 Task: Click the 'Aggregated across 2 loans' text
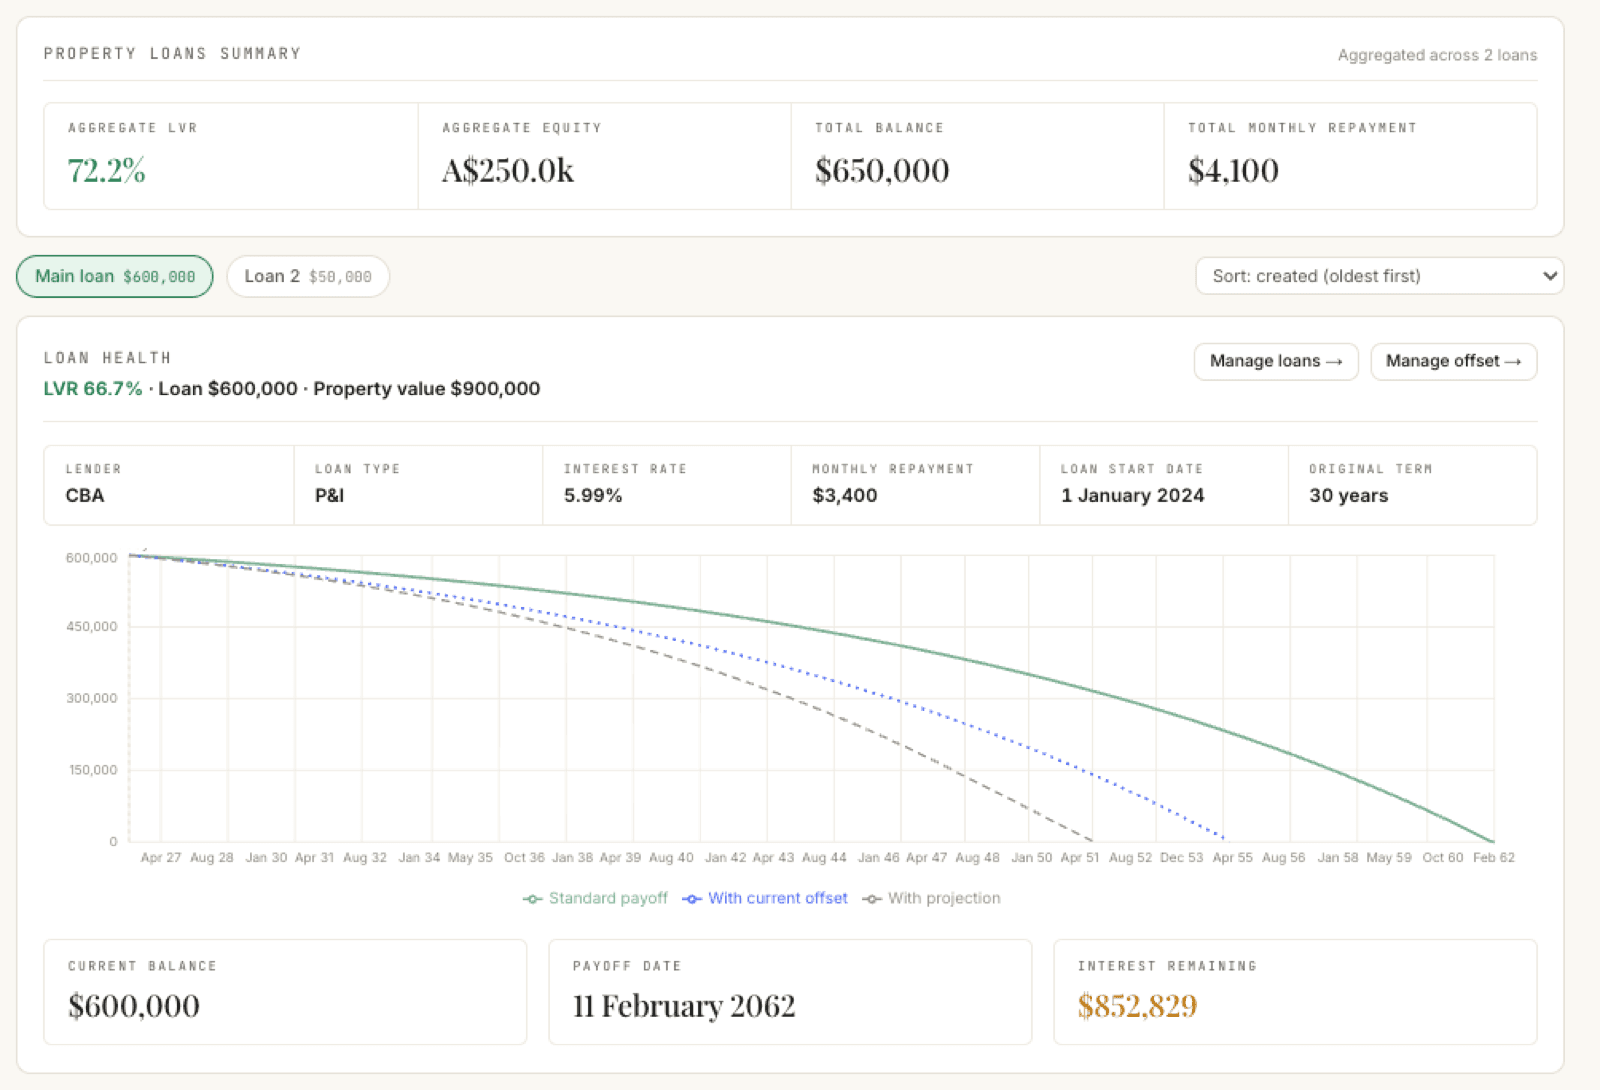click(1437, 55)
